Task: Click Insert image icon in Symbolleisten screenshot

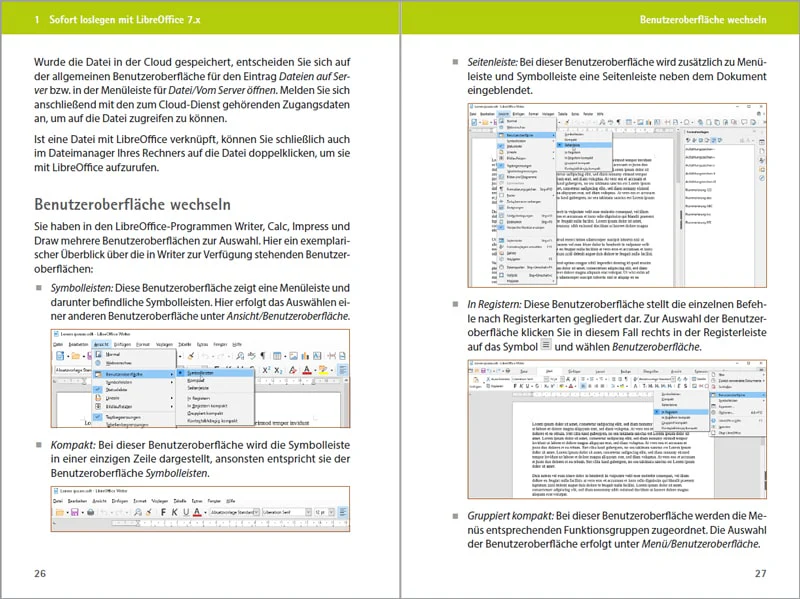Action: pos(293,356)
